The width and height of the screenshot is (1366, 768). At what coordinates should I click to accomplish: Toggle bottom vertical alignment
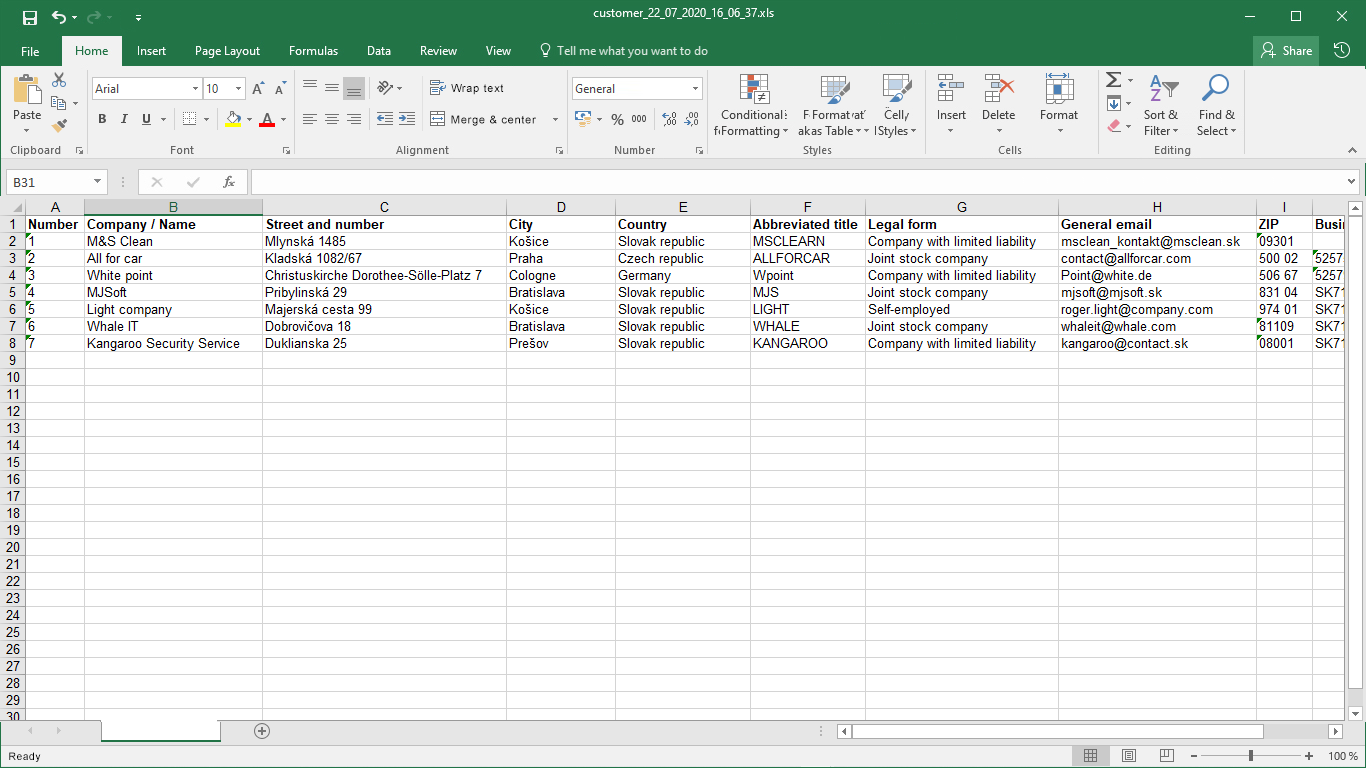[354, 89]
